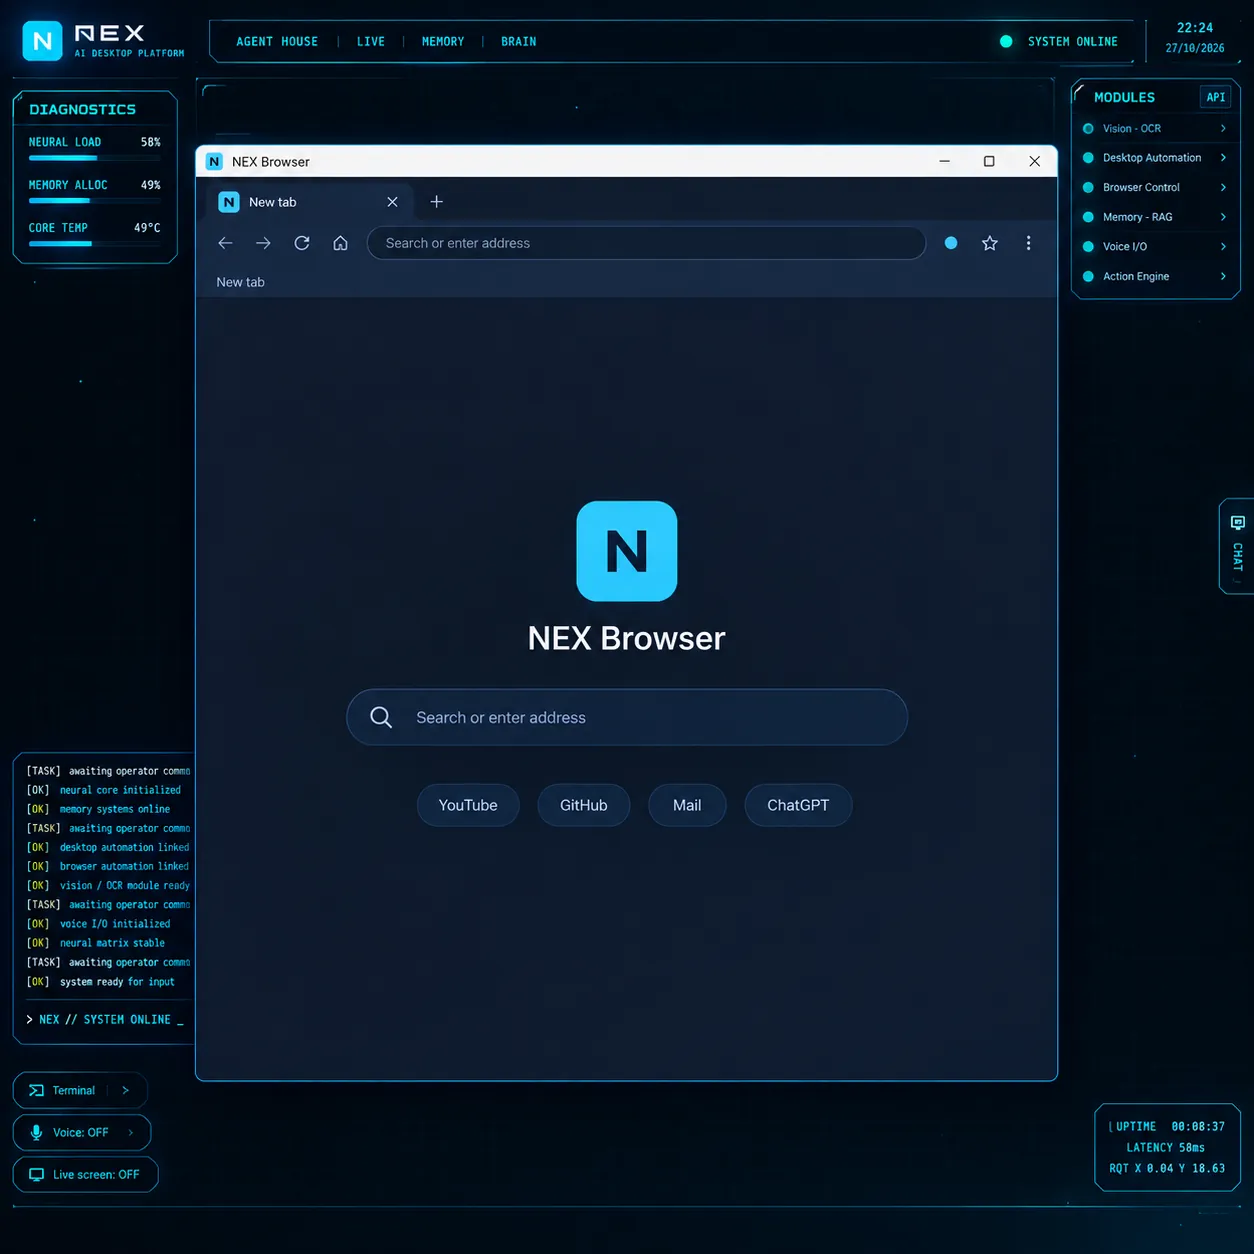Toggle Live screen: OFF
This screenshot has height=1254, width=1254.
click(85, 1174)
